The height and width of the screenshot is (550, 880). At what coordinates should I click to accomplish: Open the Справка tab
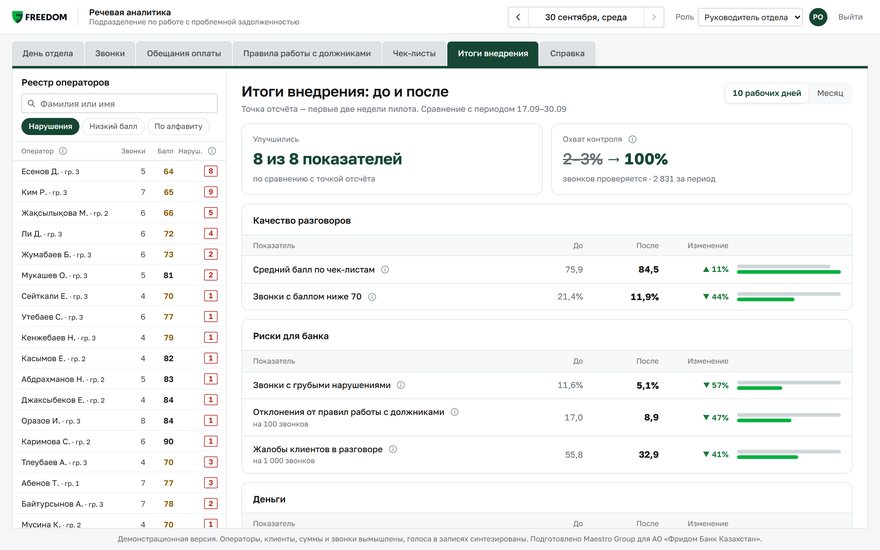tap(567, 54)
